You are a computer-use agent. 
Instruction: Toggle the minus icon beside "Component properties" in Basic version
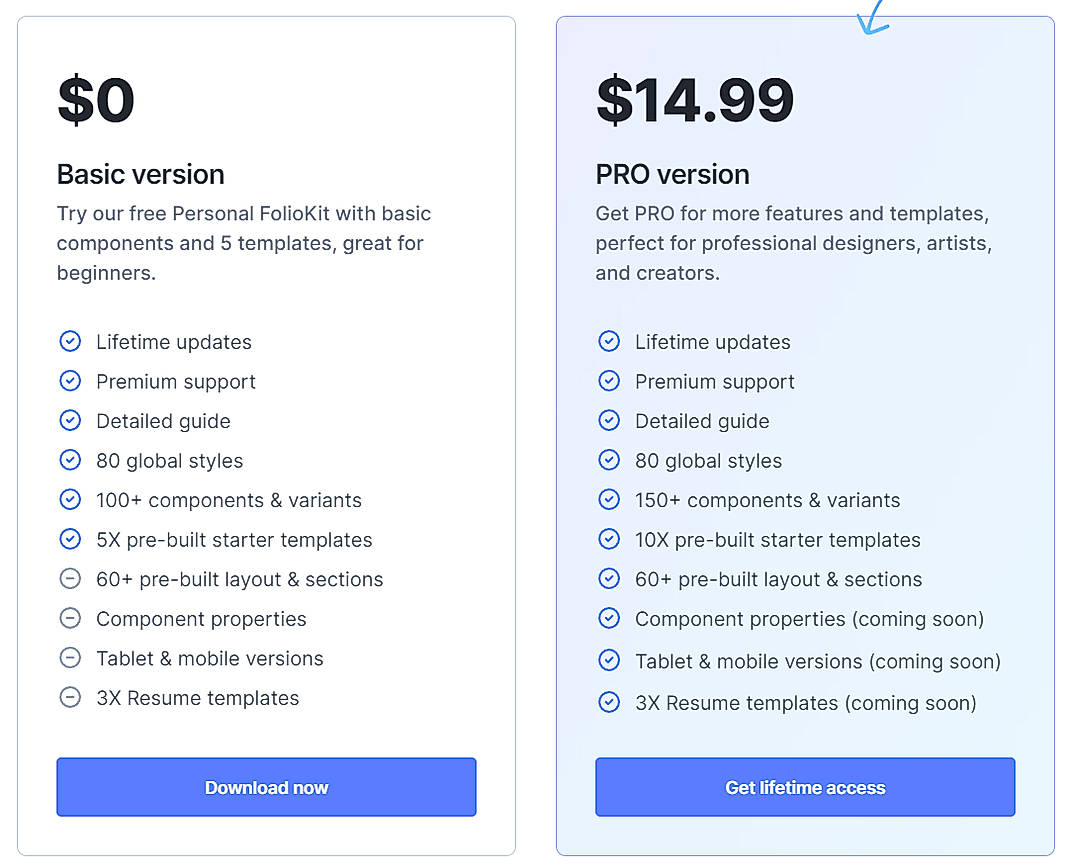click(x=70, y=618)
